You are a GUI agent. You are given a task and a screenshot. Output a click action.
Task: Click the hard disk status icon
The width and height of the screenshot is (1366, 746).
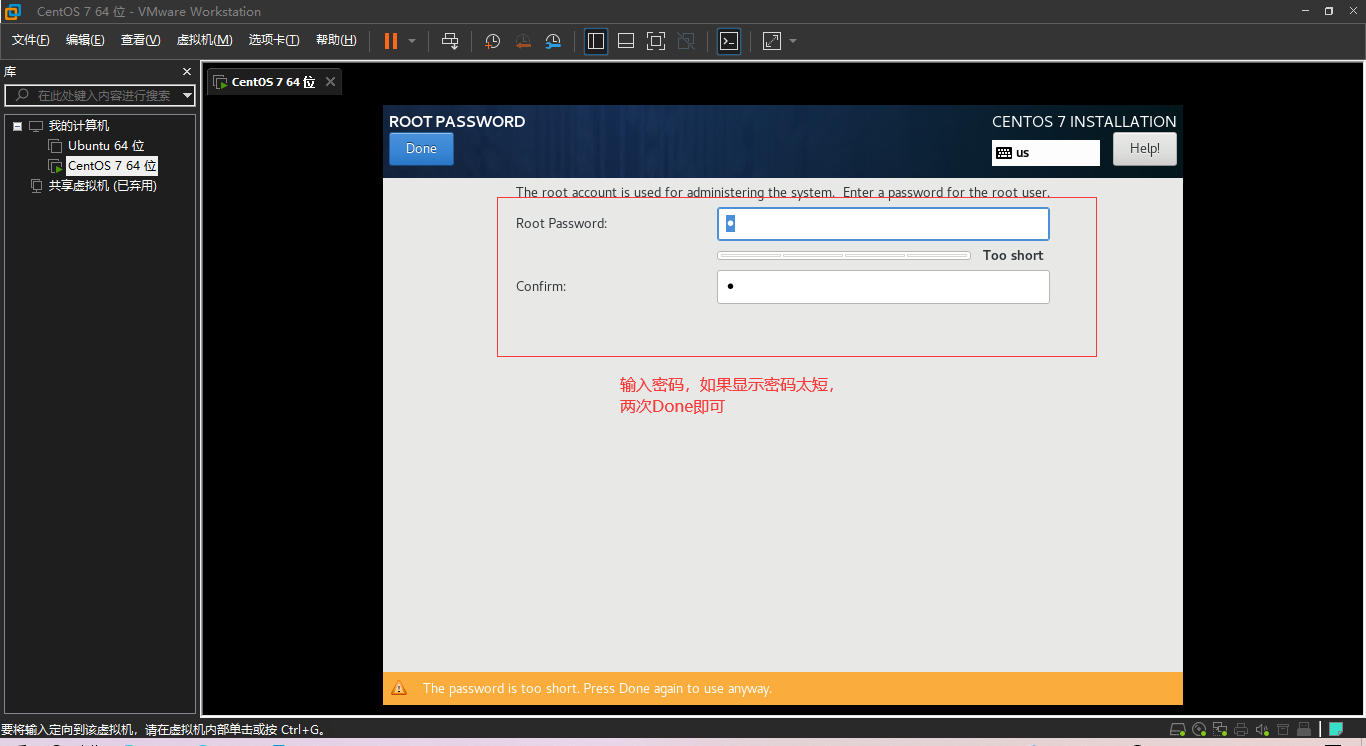click(x=1178, y=729)
